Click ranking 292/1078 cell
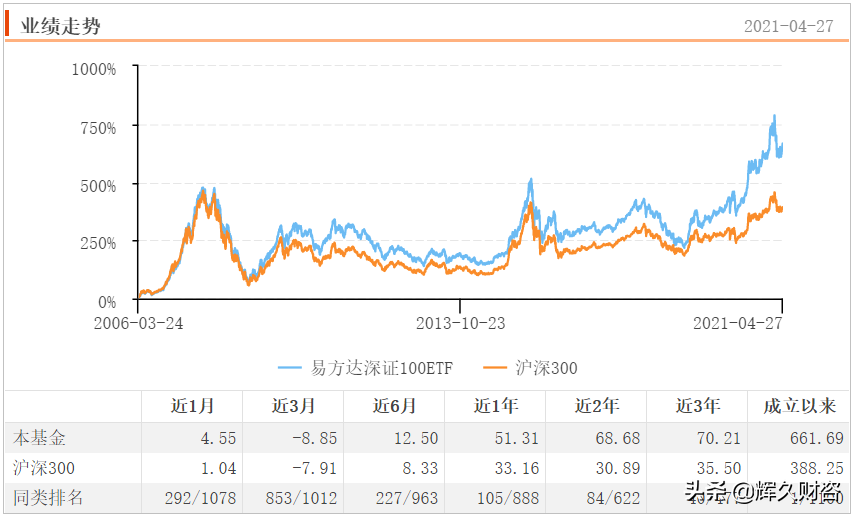Image resolution: width=856 pixels, height=517 pixels. (200, 498)
